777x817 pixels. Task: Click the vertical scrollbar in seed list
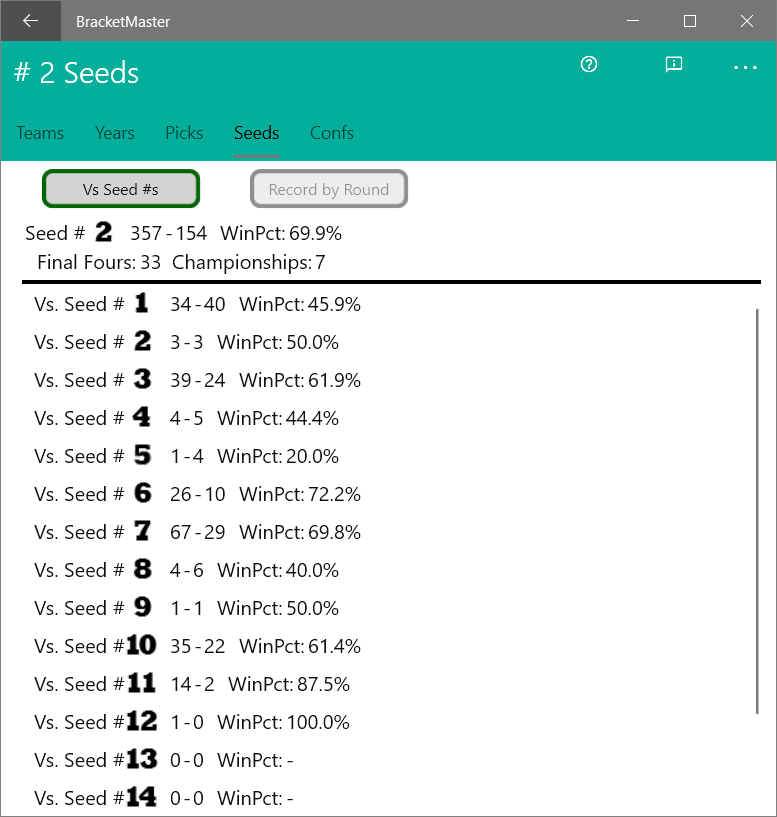[757, 510]
